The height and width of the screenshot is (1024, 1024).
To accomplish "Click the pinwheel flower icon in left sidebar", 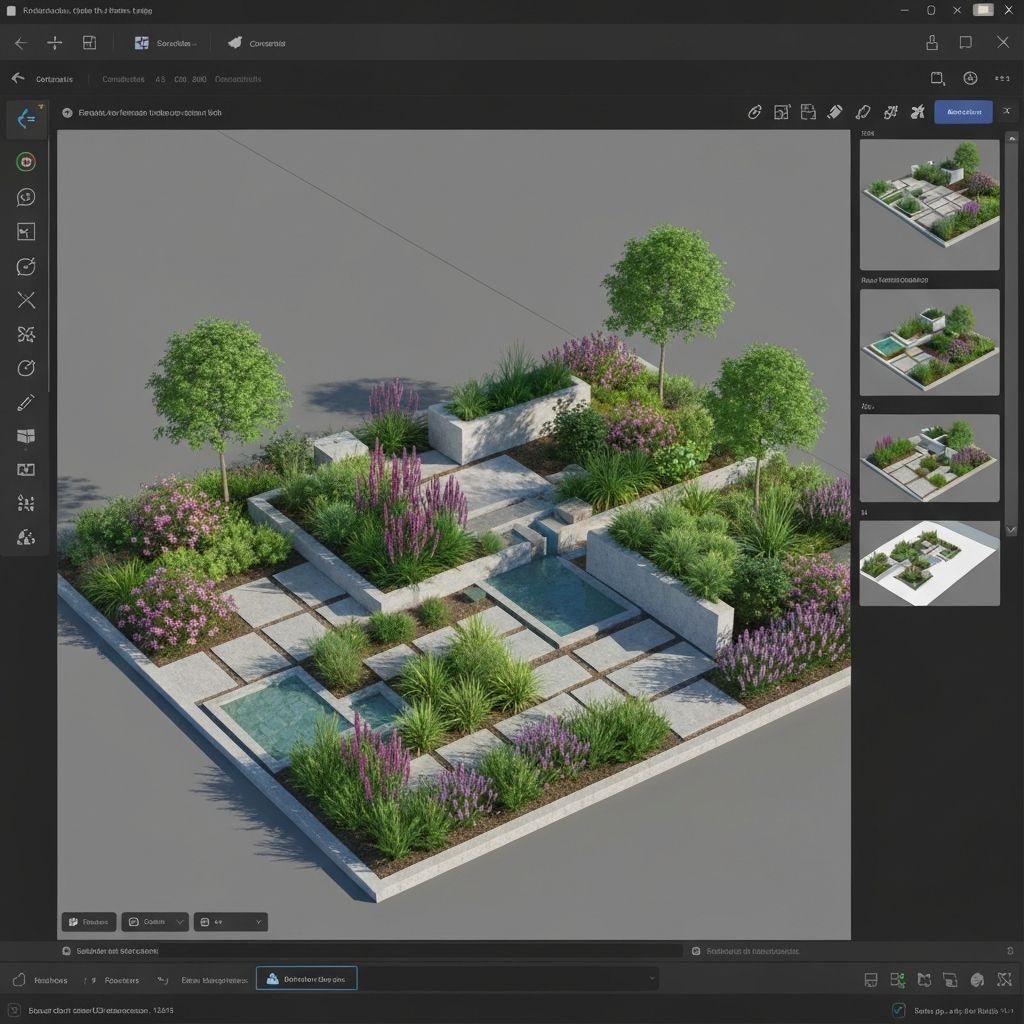I will click(x=26, y=334).
